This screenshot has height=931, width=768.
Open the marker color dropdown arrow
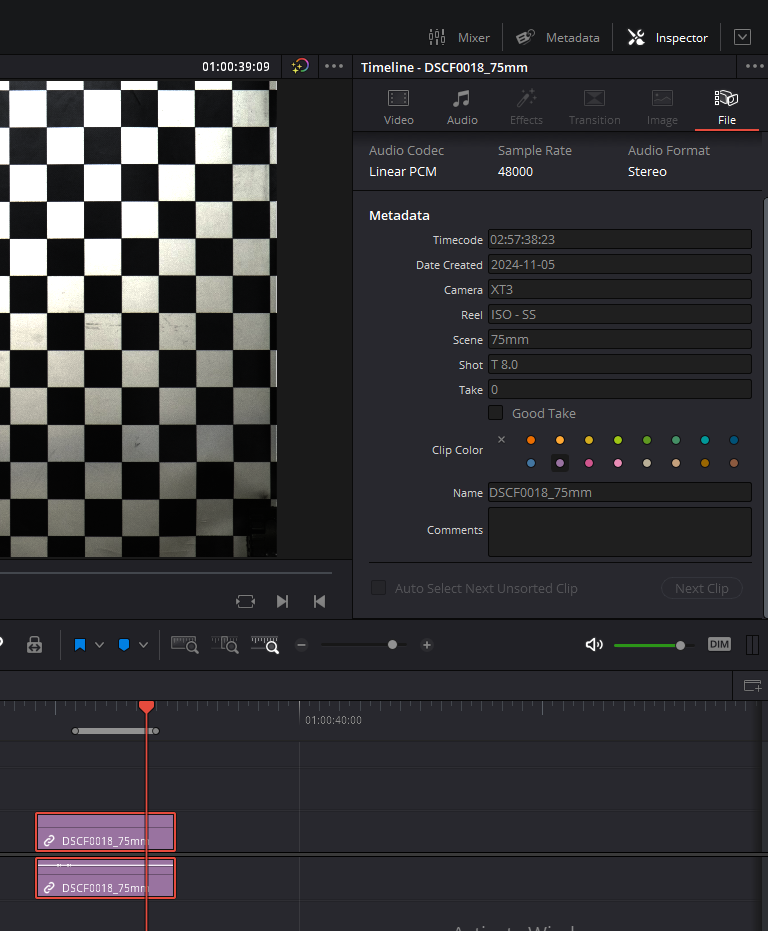point(143,645)
